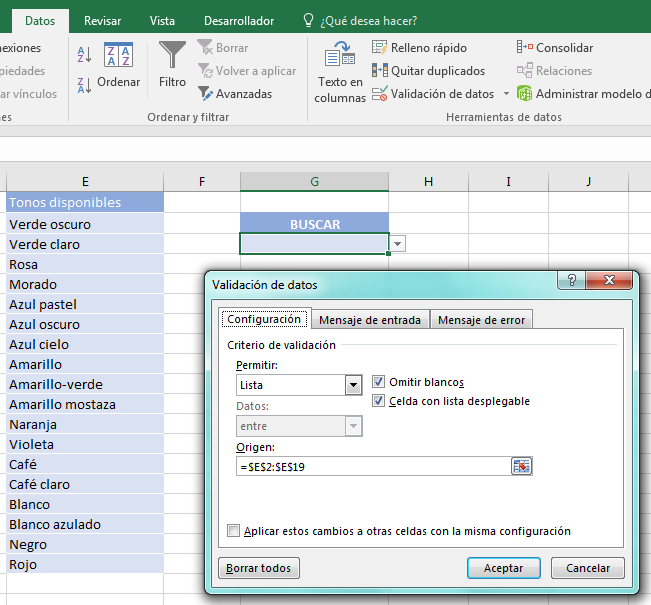Image resolution: width=651 pixels, height=605 pixels.
Task: Click Relleno rápido in the ribbon
Action: click(x=419, y=48)
